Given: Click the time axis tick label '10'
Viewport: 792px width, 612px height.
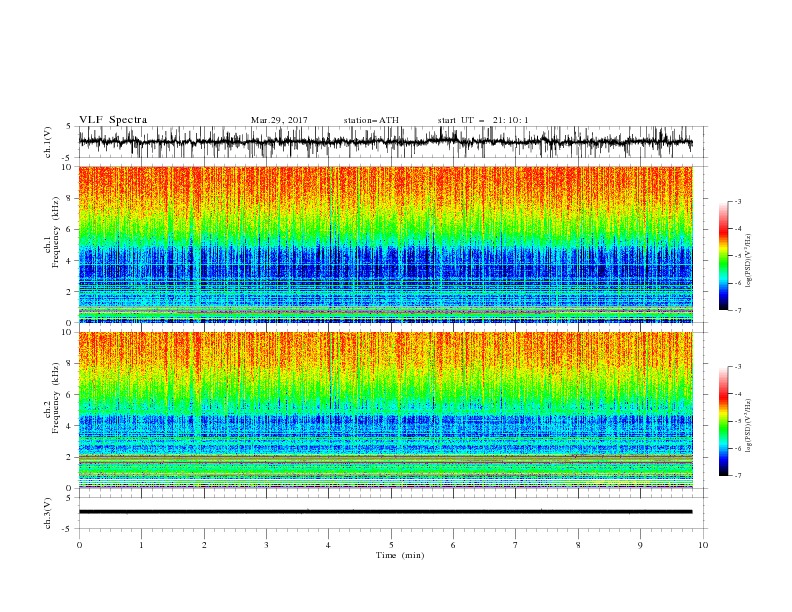Looking at the screenshot, I should point(703,545).
